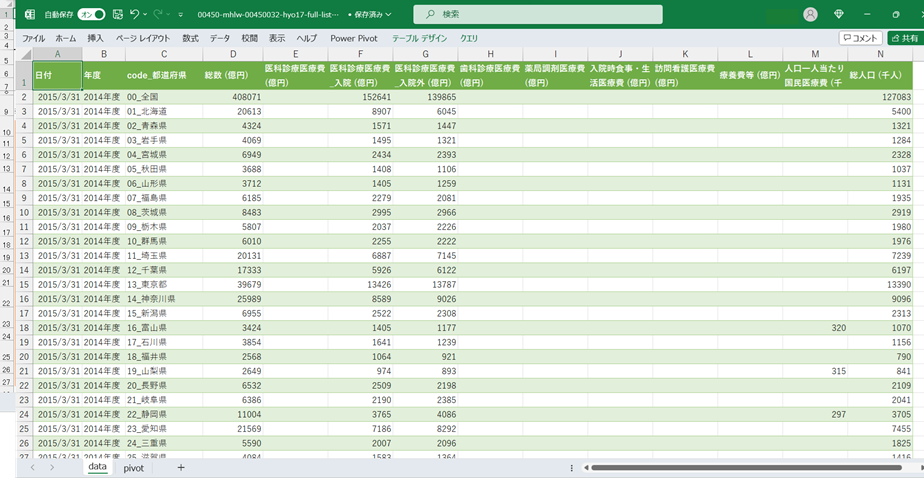Click the Save icon in title bar
Image resolution: width=924 pixels, height=478 pixels.
tap(118, 15)
